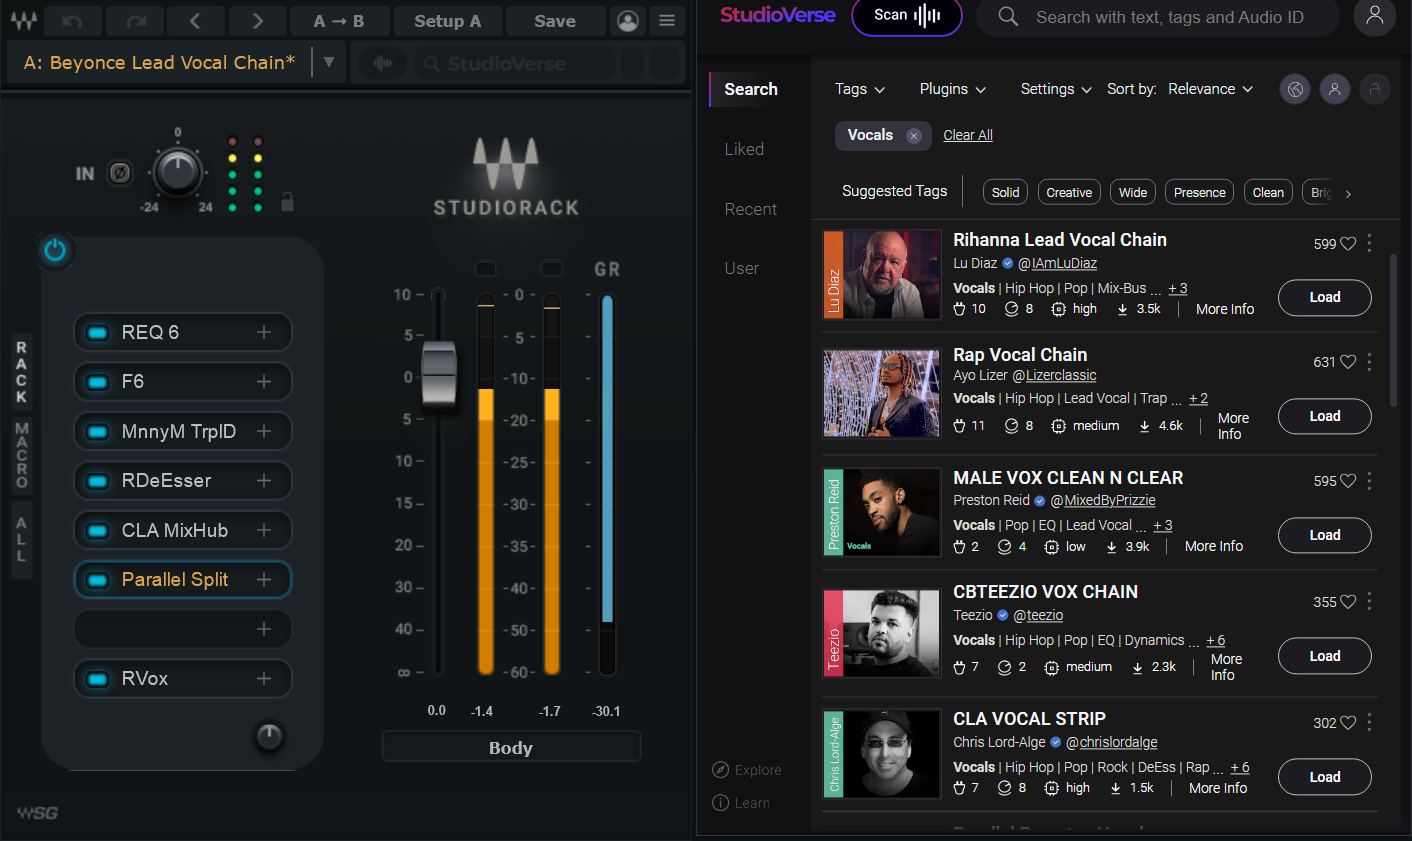Click the output level fader handle
Image resolution: width=1412 pixels, height=841 pixels.
click(439, 372)
